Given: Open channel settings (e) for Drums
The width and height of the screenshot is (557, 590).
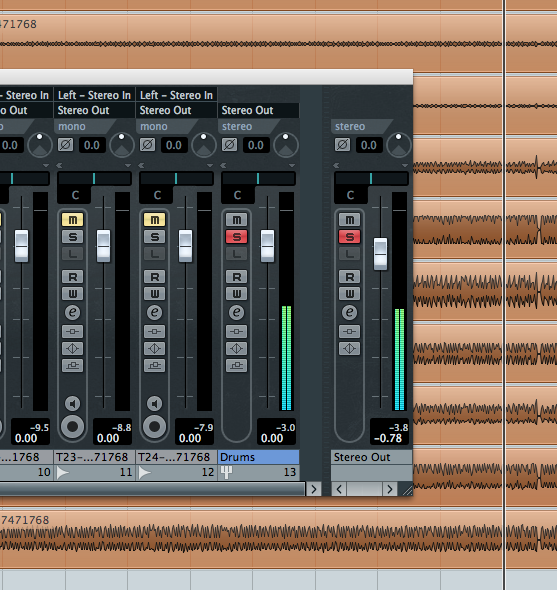Looking at the screenshot, I should click(237, 312).
